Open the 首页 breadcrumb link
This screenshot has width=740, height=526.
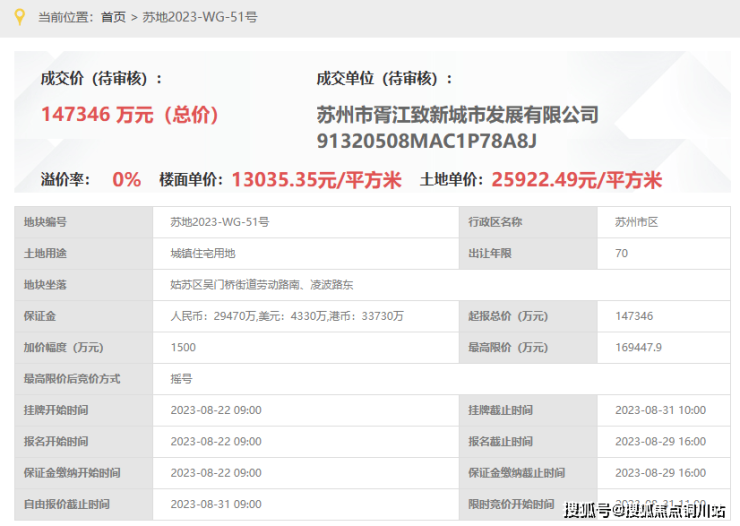[114, 17]
